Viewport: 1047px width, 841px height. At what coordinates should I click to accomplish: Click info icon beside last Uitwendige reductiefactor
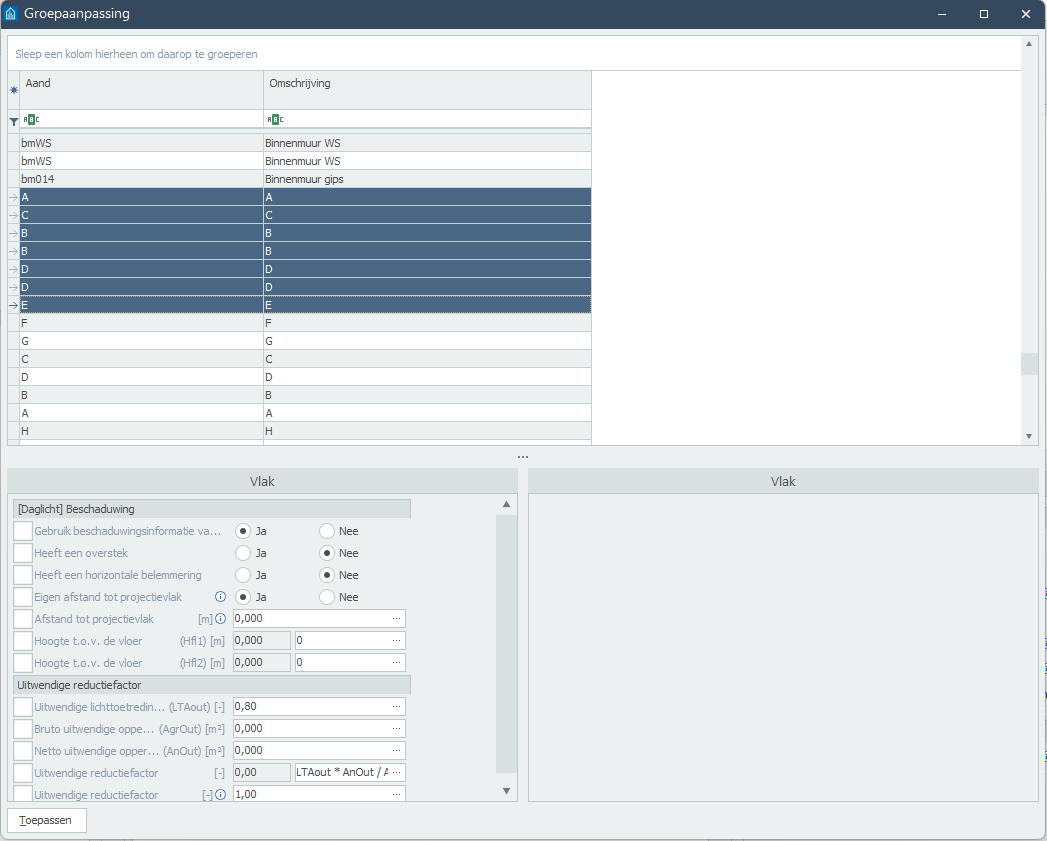click(221, 795)
